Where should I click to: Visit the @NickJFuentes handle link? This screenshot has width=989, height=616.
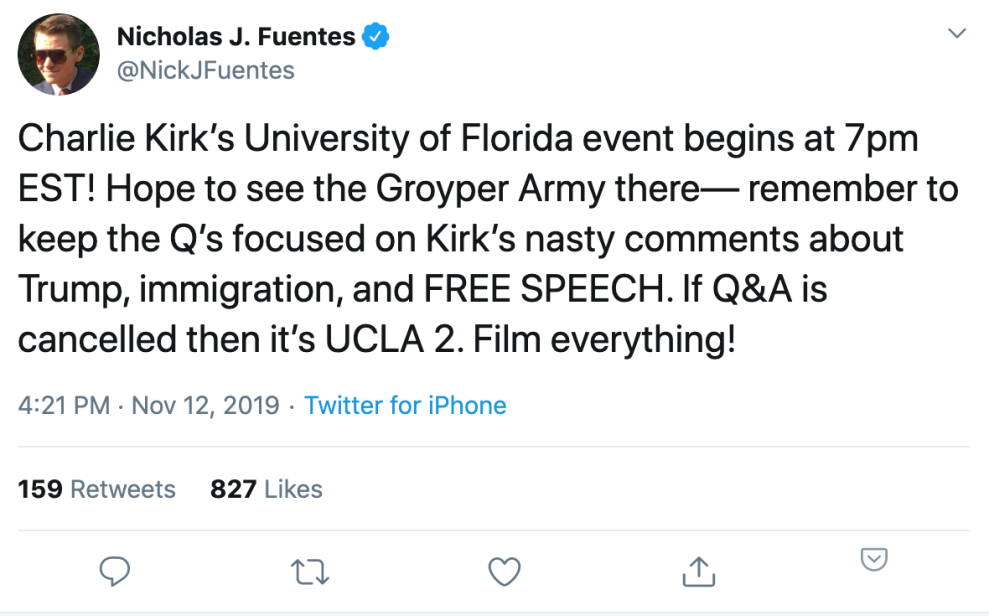(206, 70)
